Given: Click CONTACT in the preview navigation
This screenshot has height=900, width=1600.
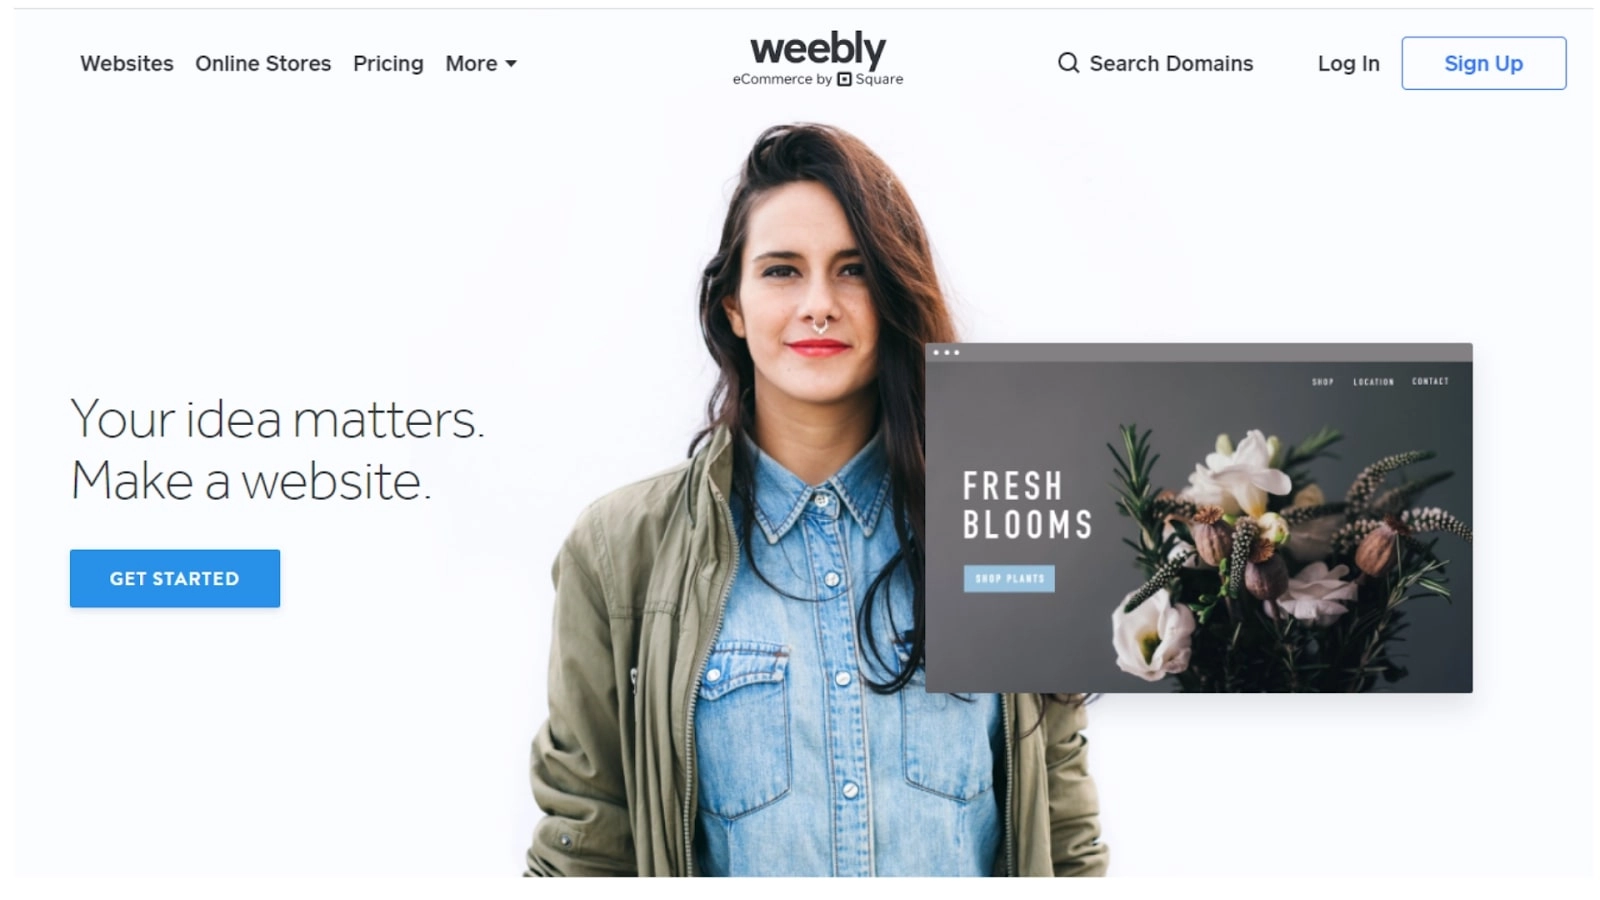Looking at the screenshot, I should point(1430,381).
